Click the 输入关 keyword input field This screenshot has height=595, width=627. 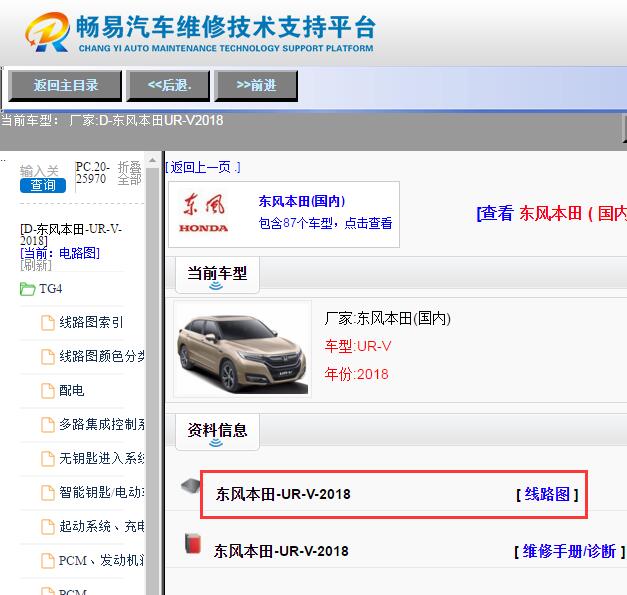(39, 171)
